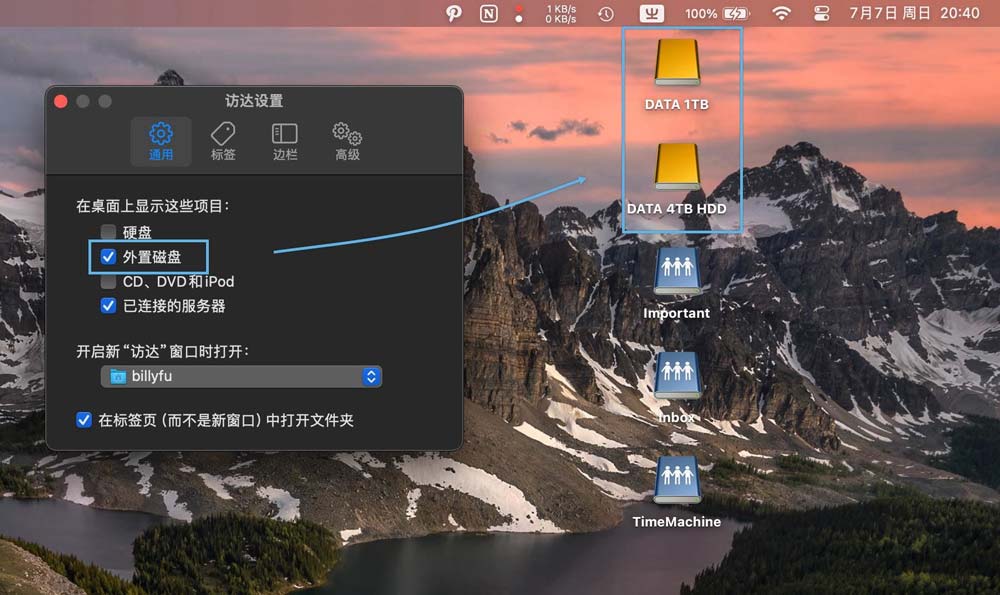The height and width of the screenshot is (595, 1000).
Task: Open the 高级 settings tab
Action: pos(347,138)
